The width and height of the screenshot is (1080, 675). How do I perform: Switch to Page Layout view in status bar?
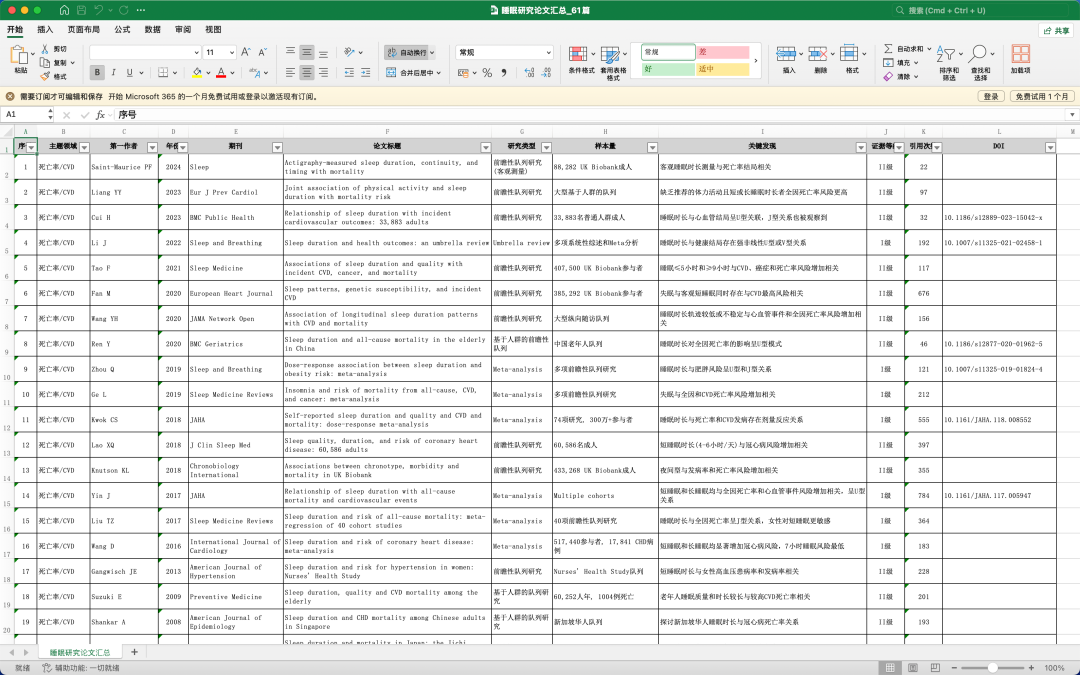pos(913,667)
